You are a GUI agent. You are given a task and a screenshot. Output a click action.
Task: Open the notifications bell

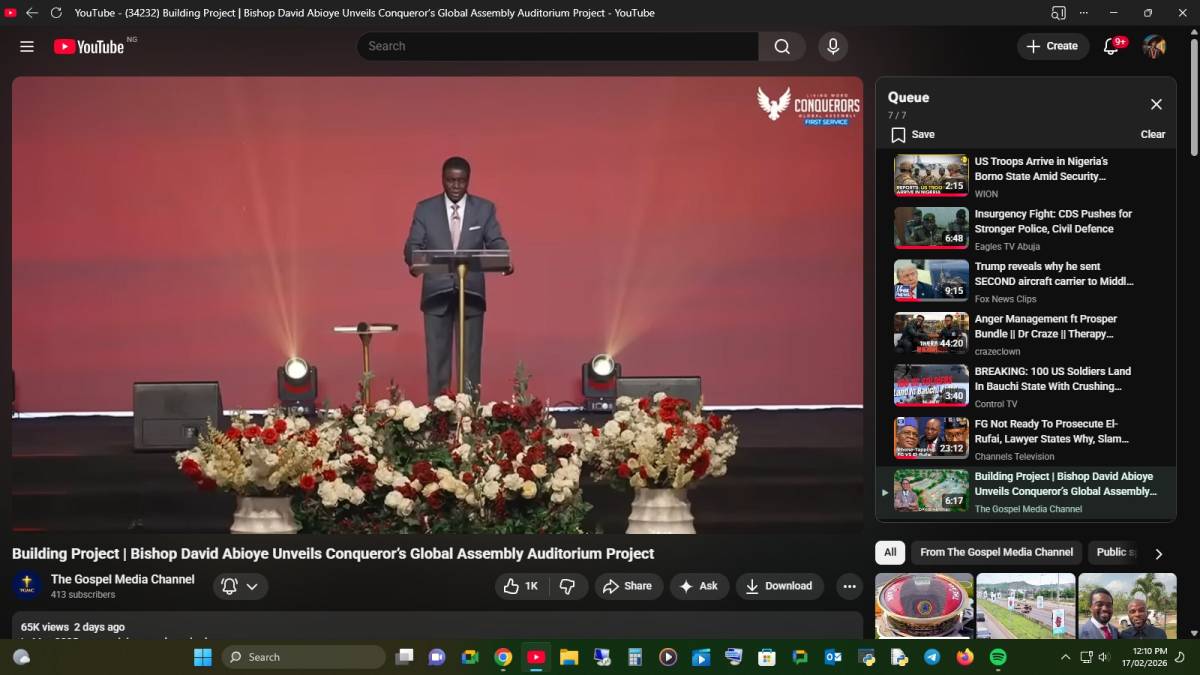click(x=1111, y=46)
